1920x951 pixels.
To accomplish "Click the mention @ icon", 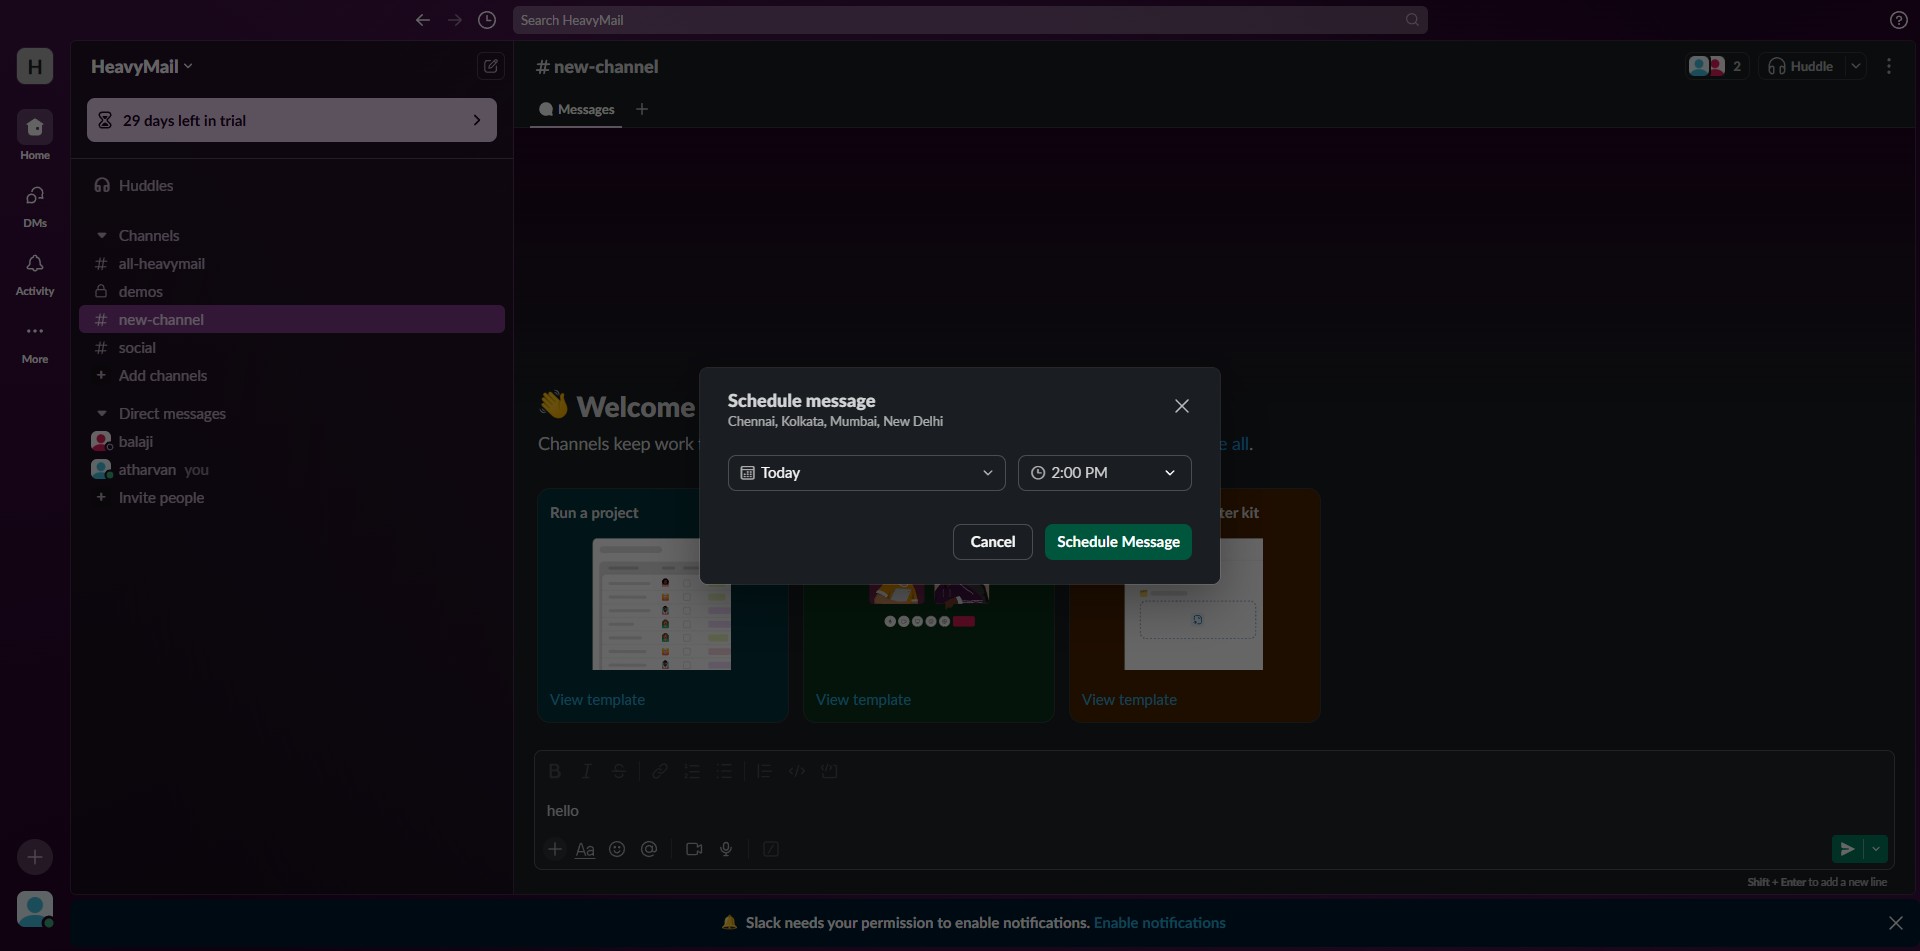I will click(x=649, y=849).
